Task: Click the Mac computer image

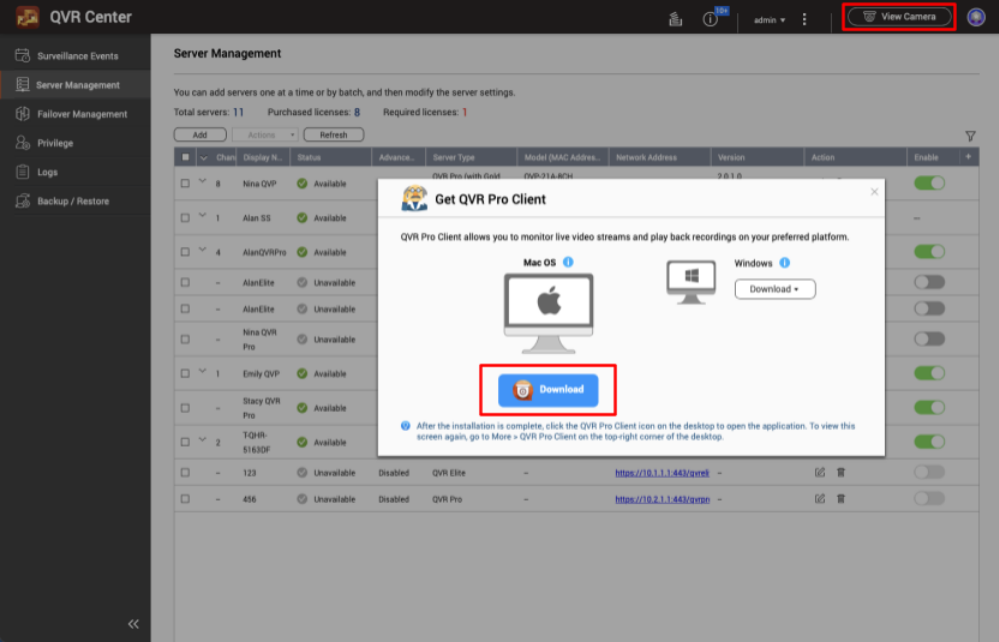Action: [549, 313]
